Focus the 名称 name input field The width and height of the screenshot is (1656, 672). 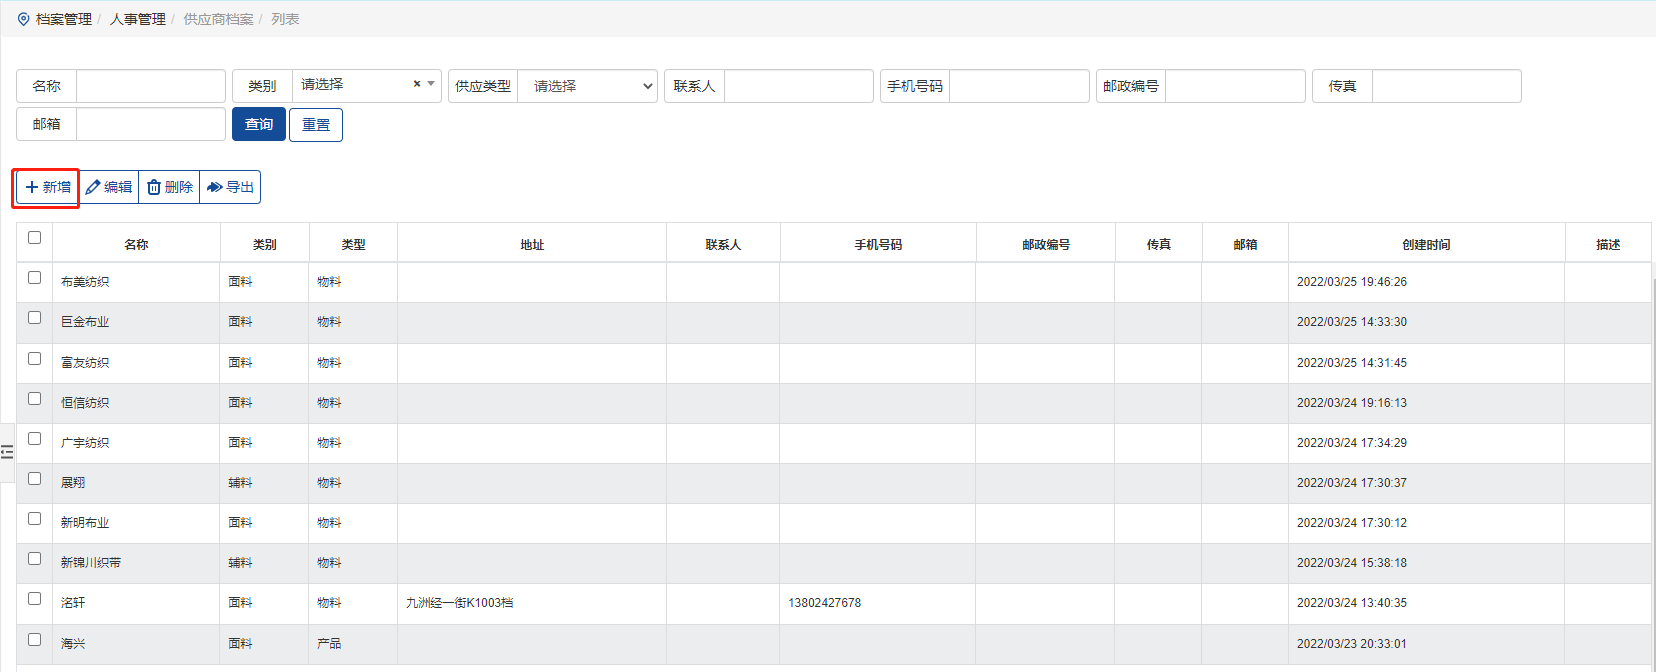[x=150, y=86]
